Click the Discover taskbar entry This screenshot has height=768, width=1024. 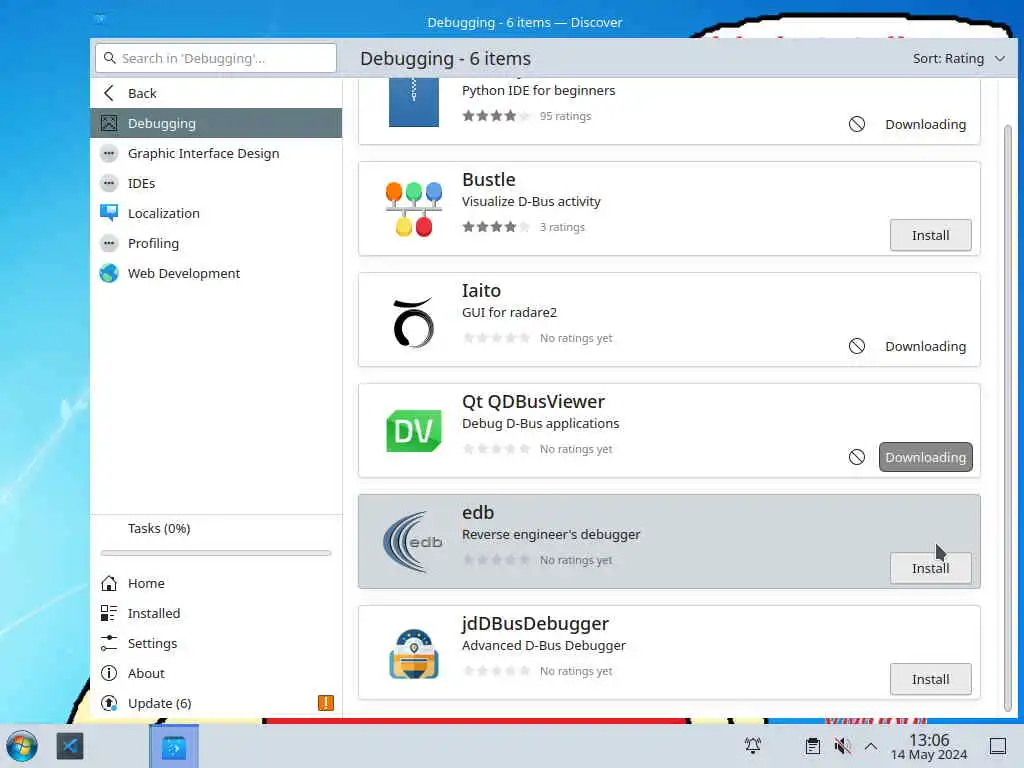(x=174, y=746)
